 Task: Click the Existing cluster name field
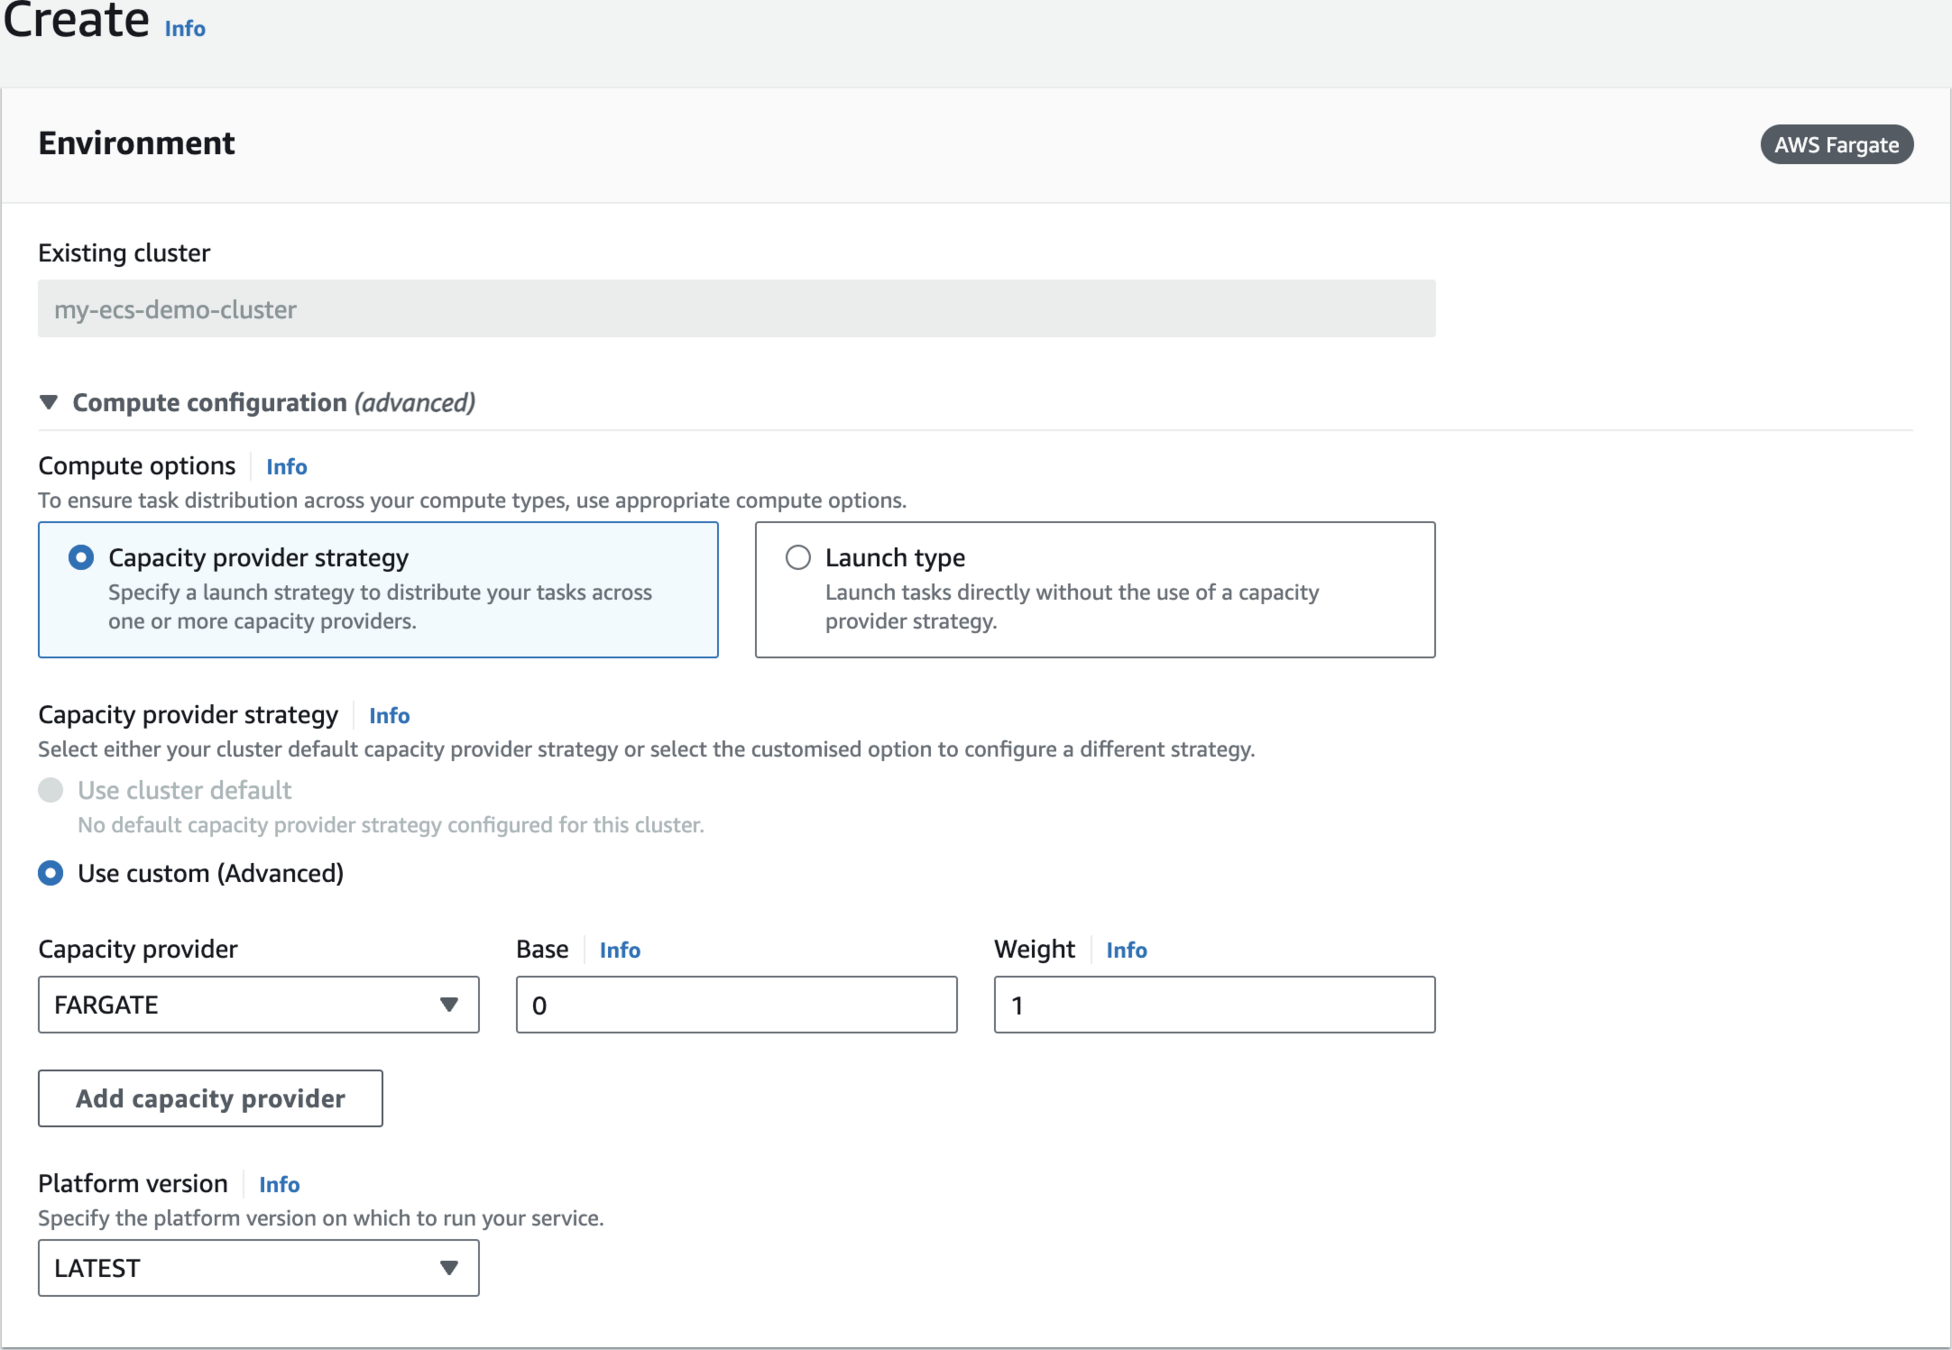point(736,309)
